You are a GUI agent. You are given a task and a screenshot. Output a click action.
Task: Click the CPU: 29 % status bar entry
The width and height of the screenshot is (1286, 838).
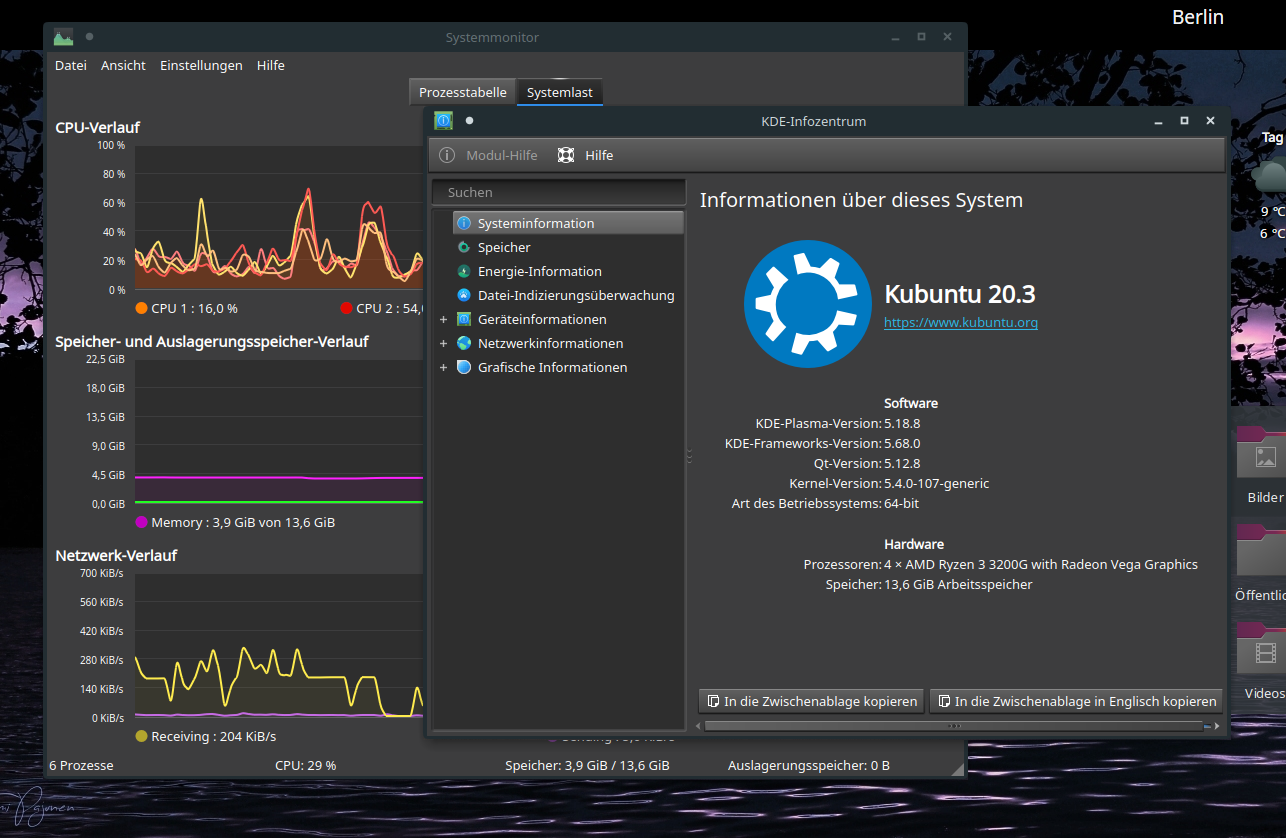pos(306,765)
